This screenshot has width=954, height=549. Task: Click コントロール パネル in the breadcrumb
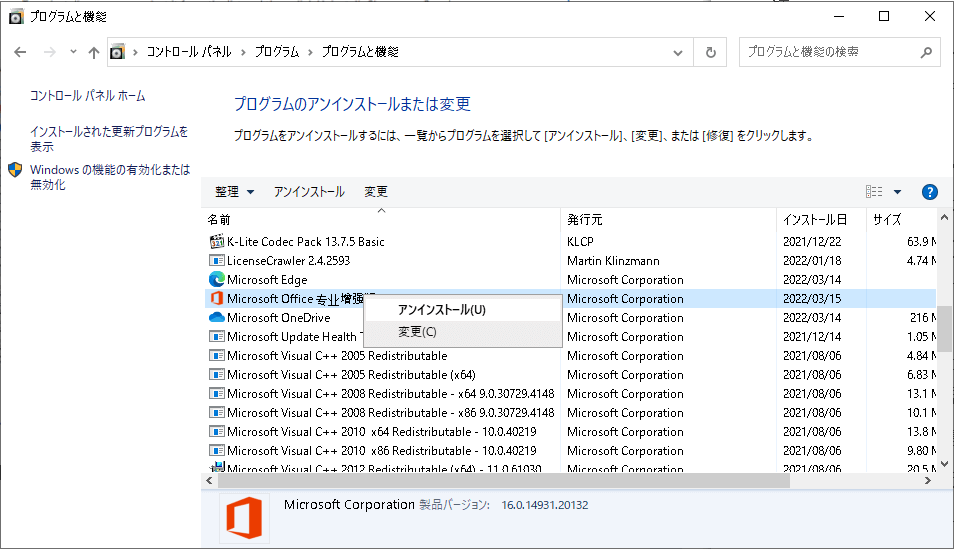coord(189,52)
